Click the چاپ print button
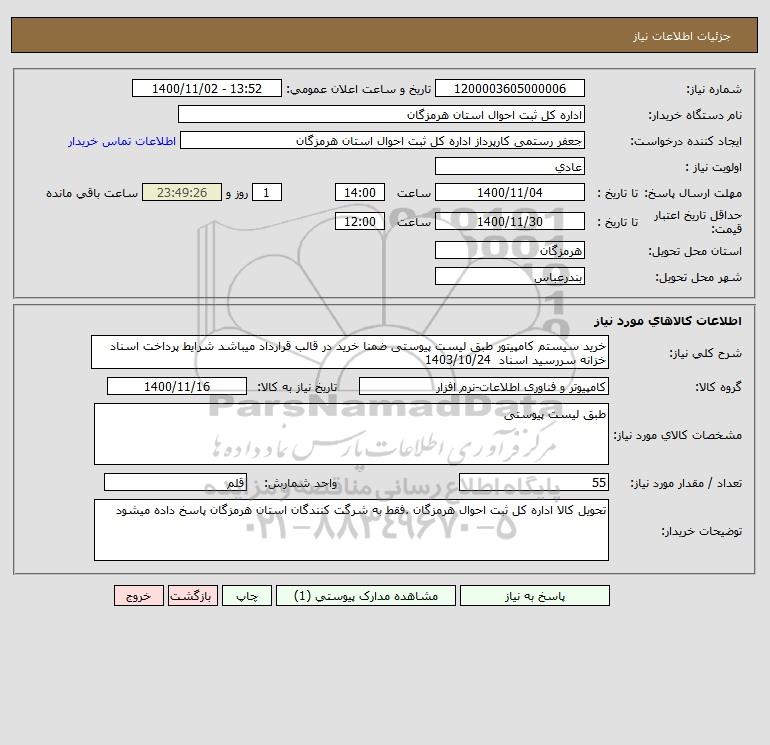 pyautogui.click(x=247, y=596)
